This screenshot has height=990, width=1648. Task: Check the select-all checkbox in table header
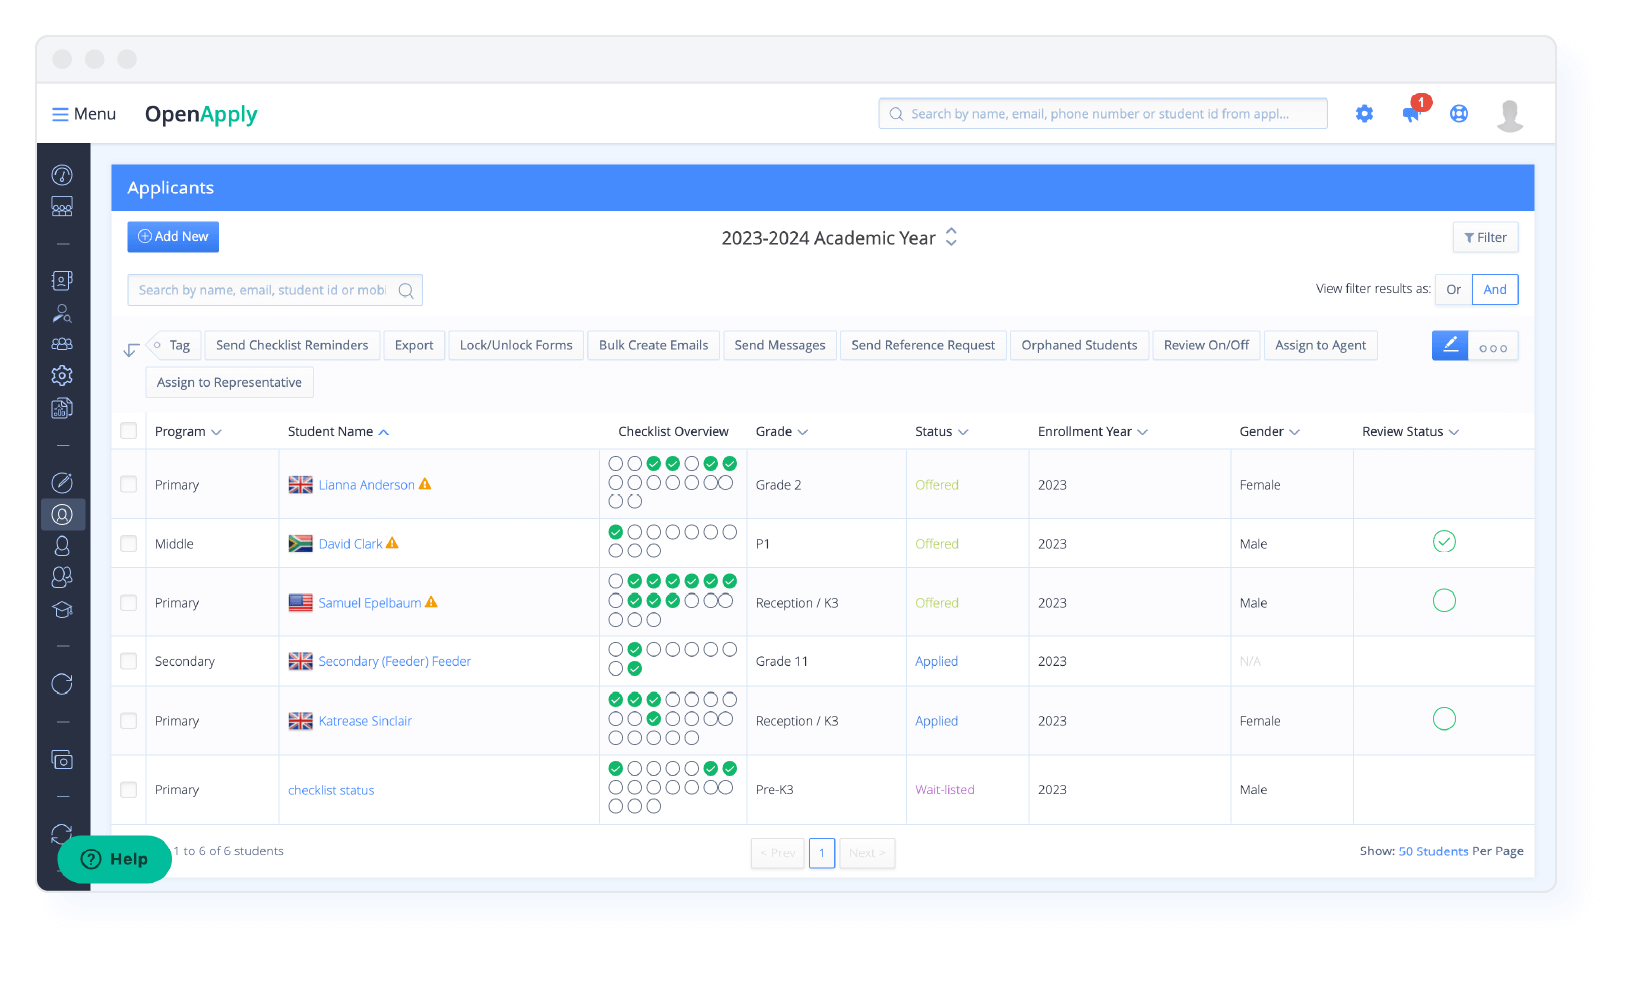pos(129,431)
